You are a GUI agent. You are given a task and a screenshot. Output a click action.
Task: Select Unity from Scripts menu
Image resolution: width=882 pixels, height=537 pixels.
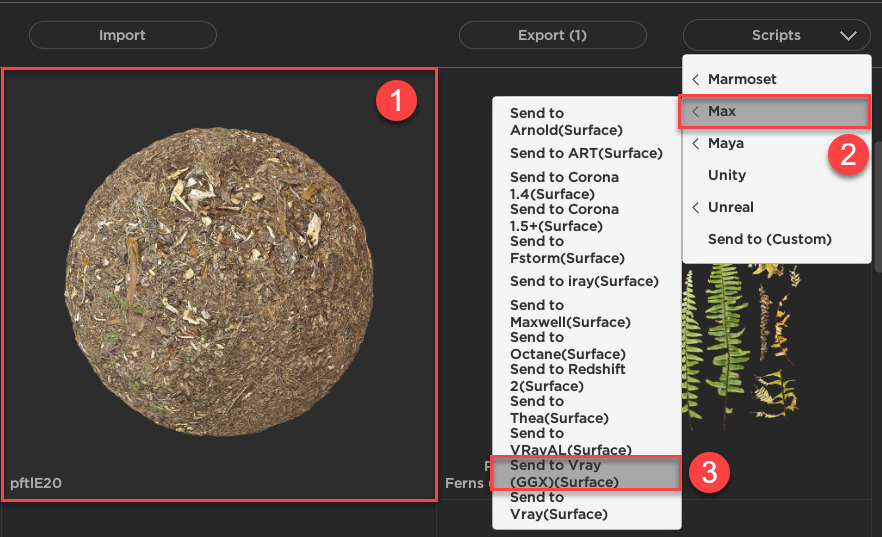[726, 175]
